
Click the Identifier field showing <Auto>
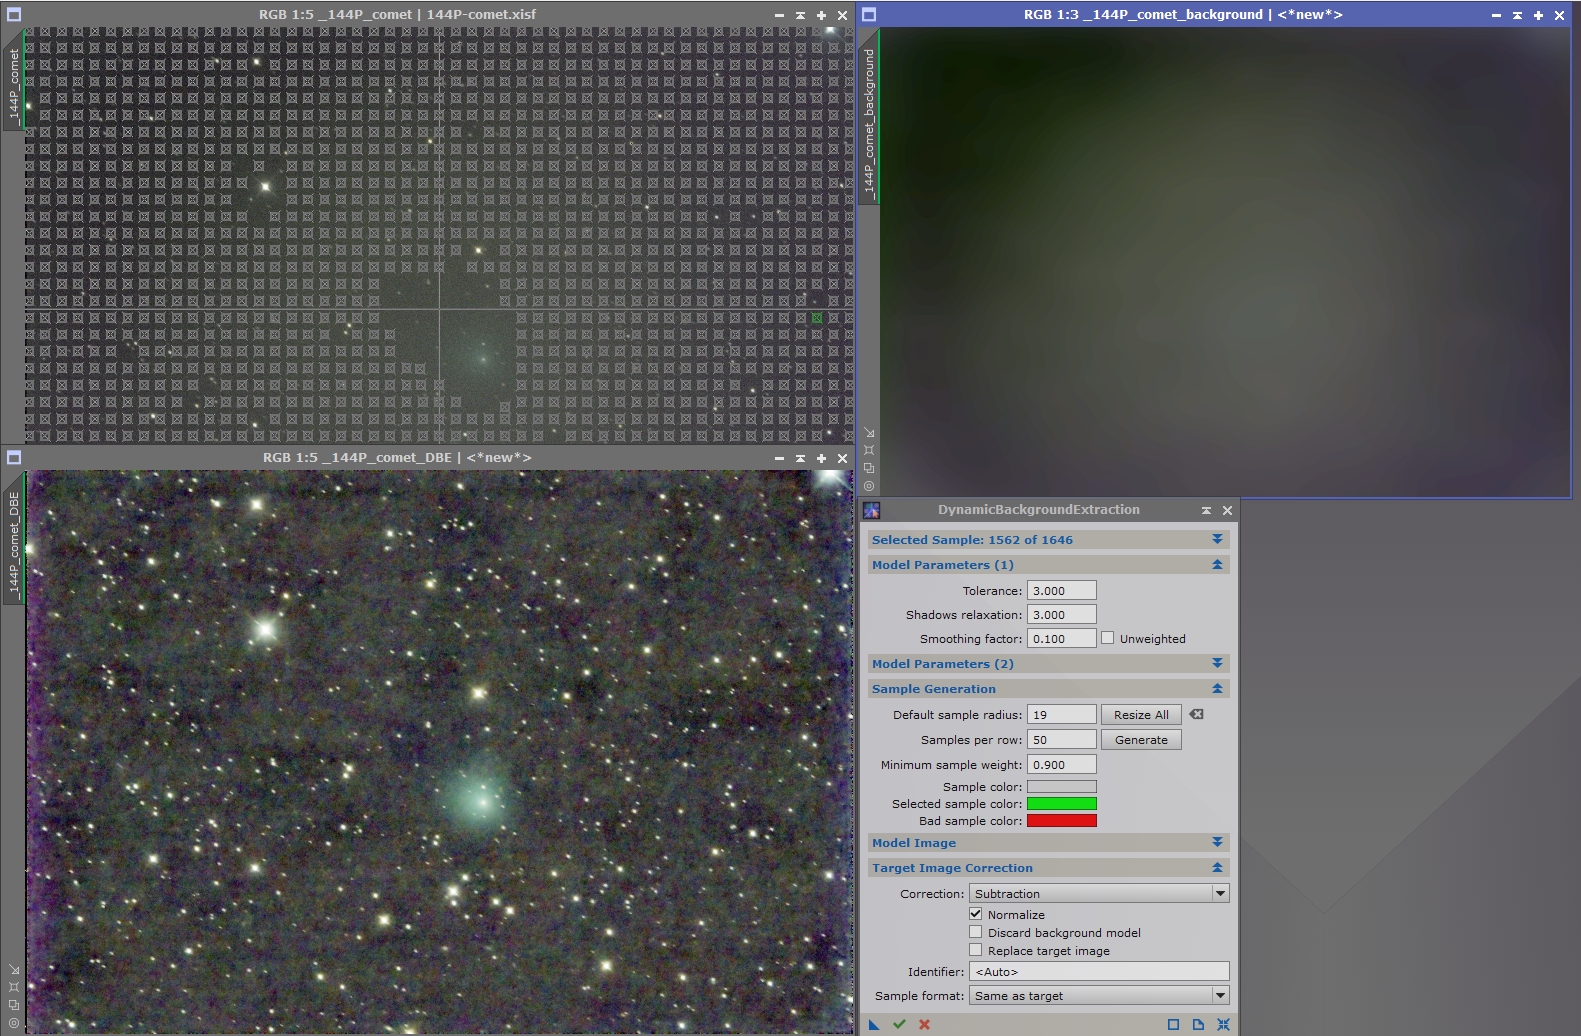pyautogui.click(x=1099, y=971)
